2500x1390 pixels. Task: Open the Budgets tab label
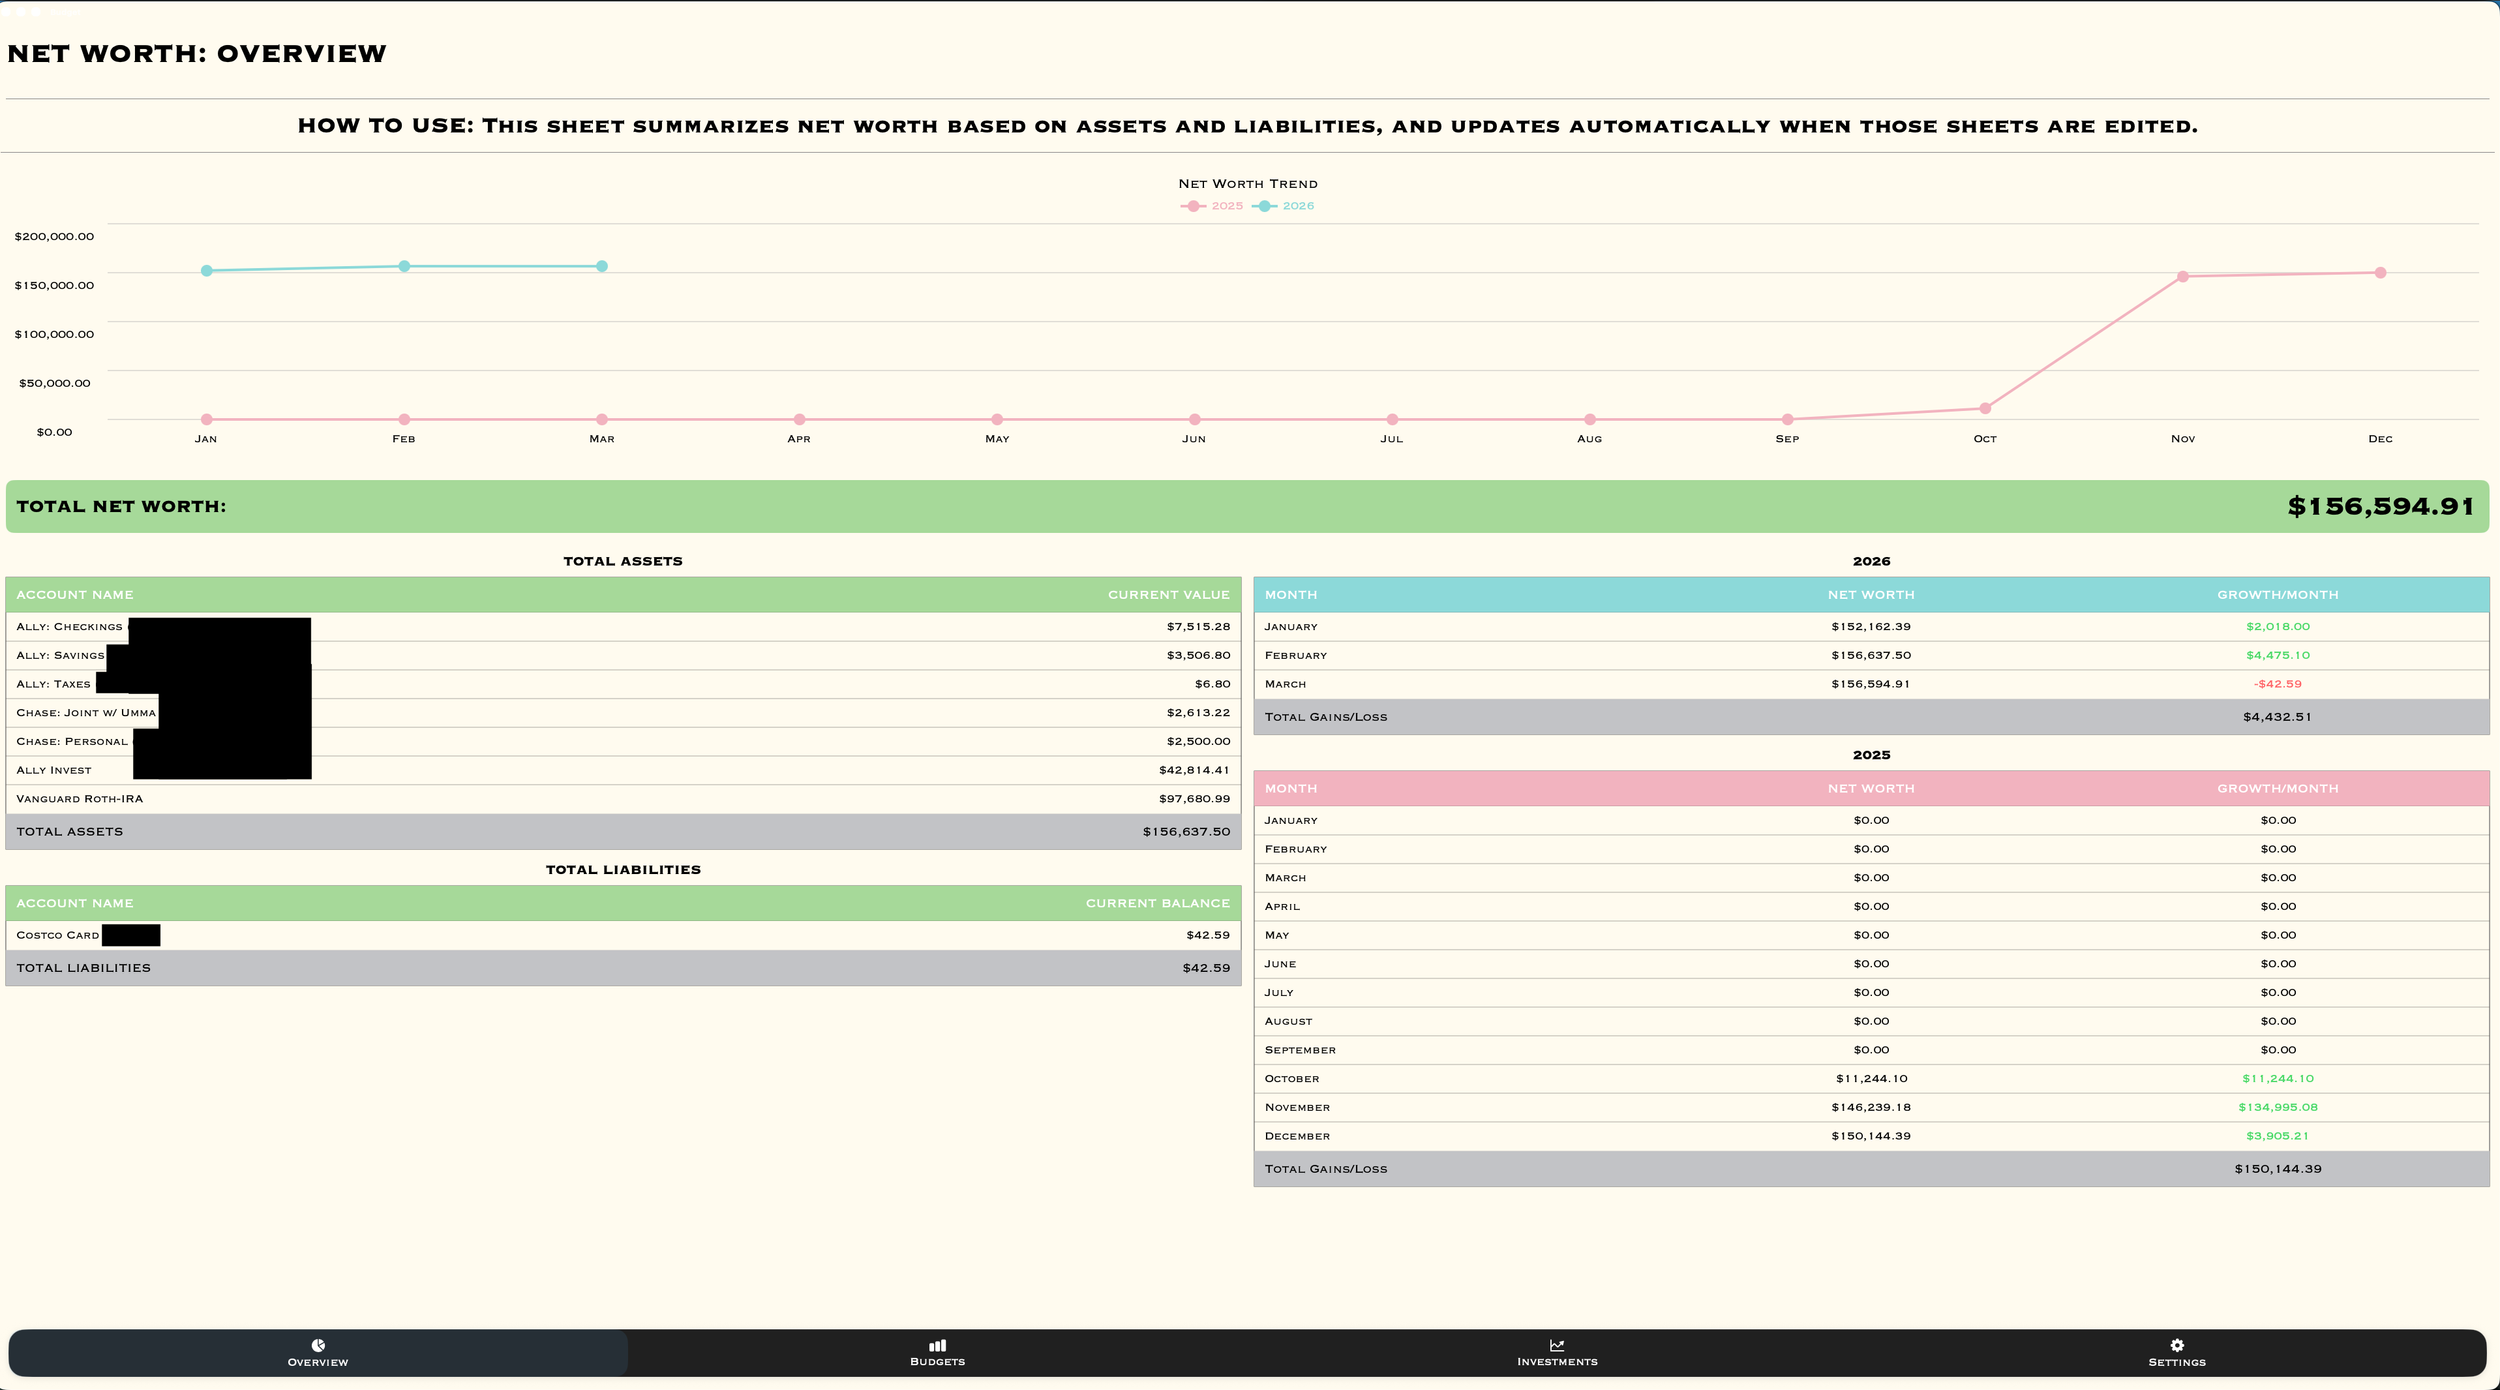937,1362
